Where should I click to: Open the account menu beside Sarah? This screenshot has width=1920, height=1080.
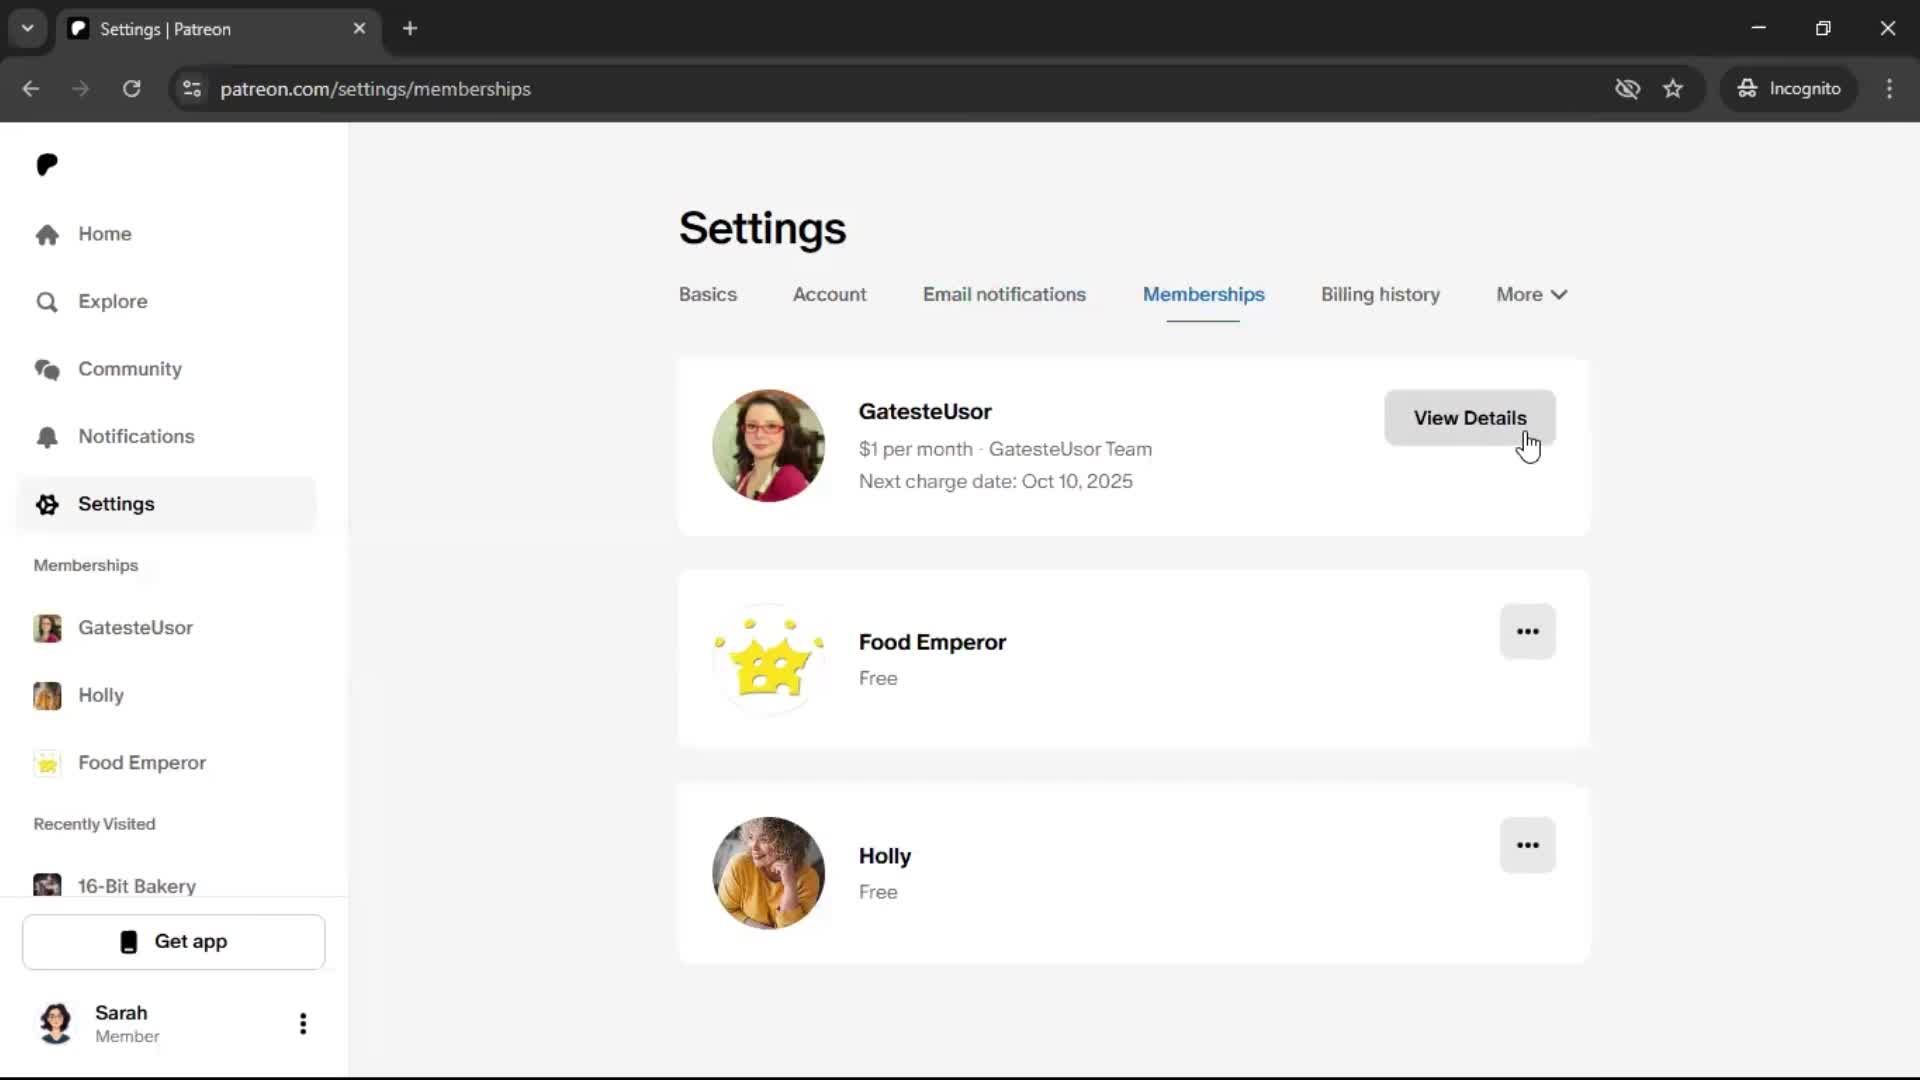click(x=303, y=1023)
